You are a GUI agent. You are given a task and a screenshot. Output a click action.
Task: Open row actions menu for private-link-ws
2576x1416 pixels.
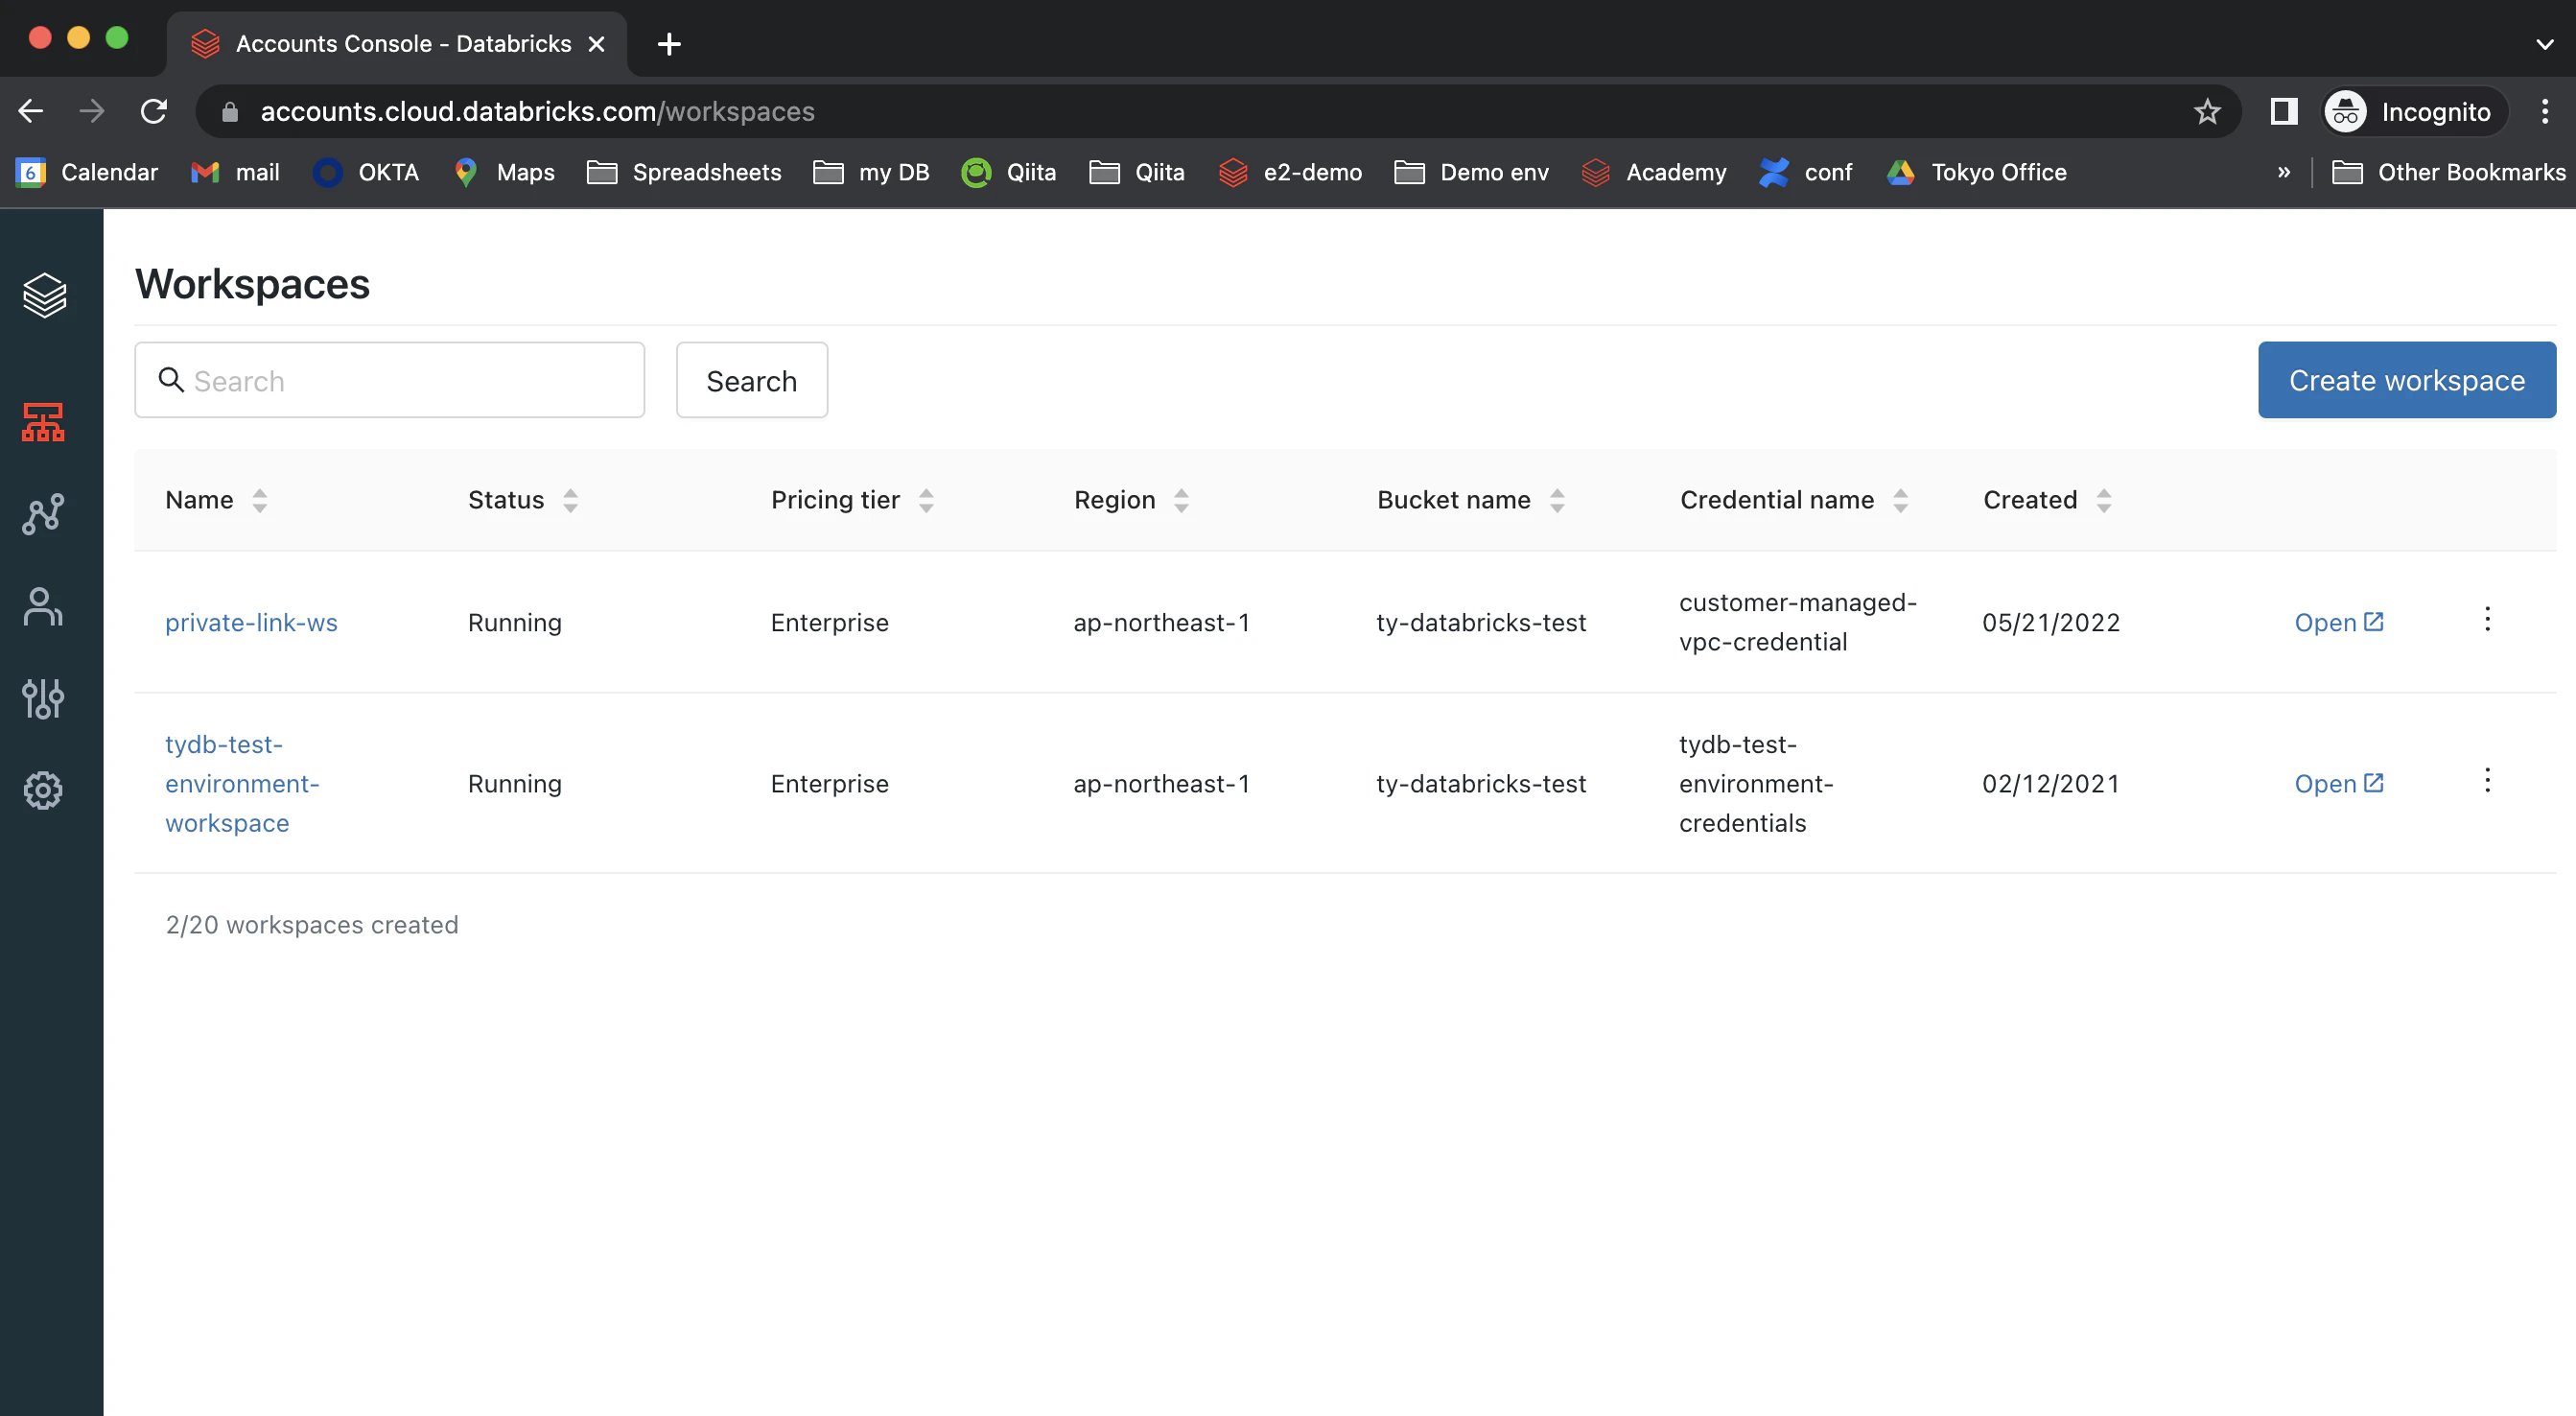(2487, 619)
